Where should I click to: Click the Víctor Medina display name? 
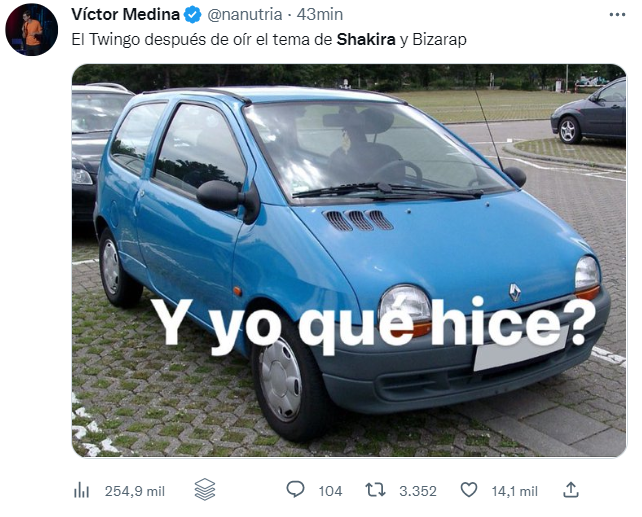[125, 15]
